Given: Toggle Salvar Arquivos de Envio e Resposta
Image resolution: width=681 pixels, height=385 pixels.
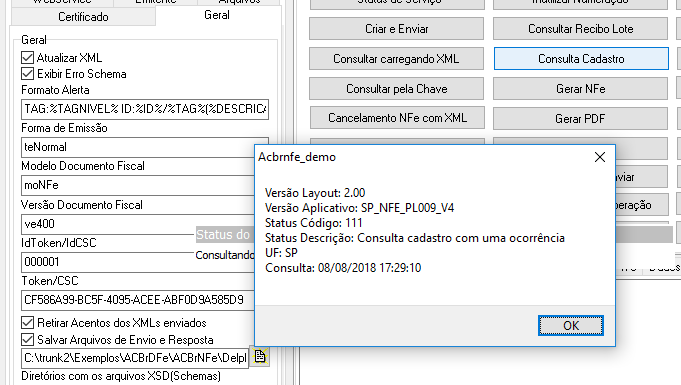Looking at the screenshot, I should [27, 339].
